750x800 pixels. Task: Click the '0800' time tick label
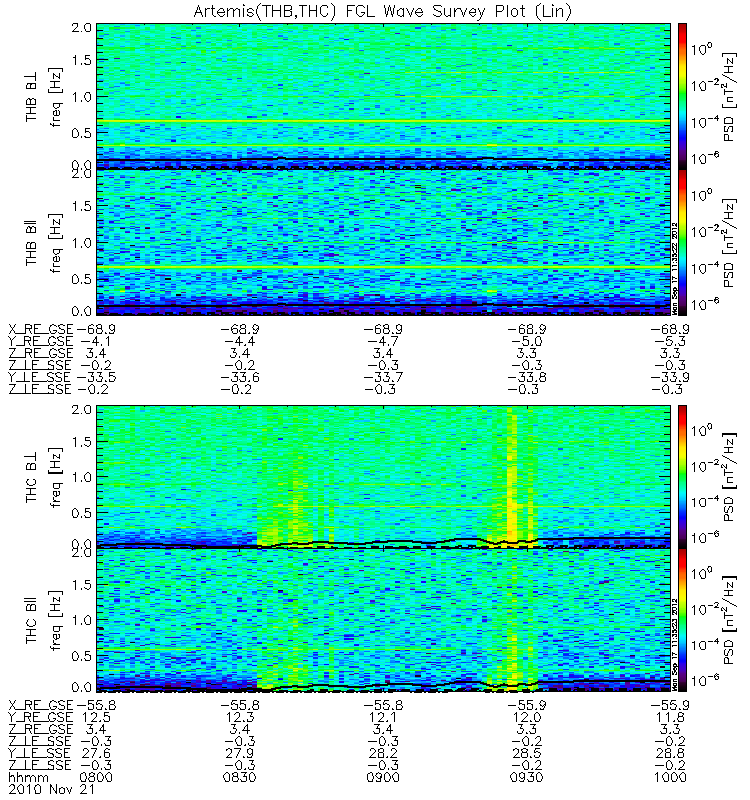point(96,778)
